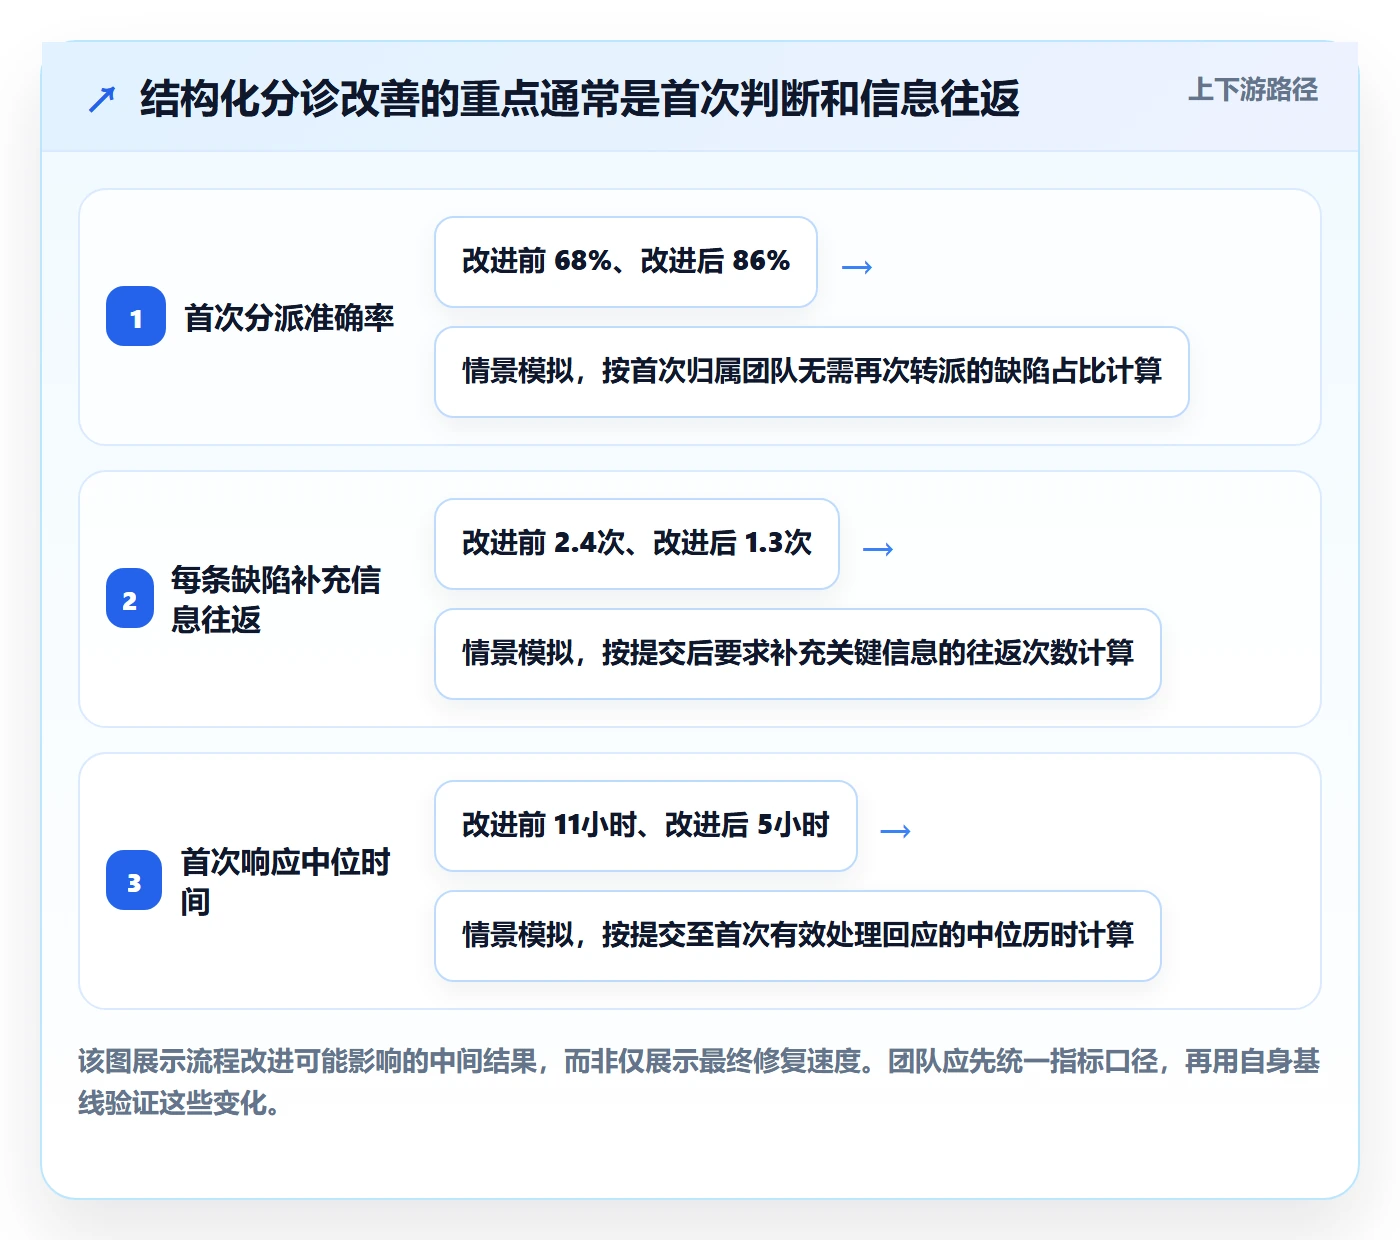This screenshot has width=1400, height=1240.
Task: Click the number 3 badge
Action: click(x=134, y=880)
